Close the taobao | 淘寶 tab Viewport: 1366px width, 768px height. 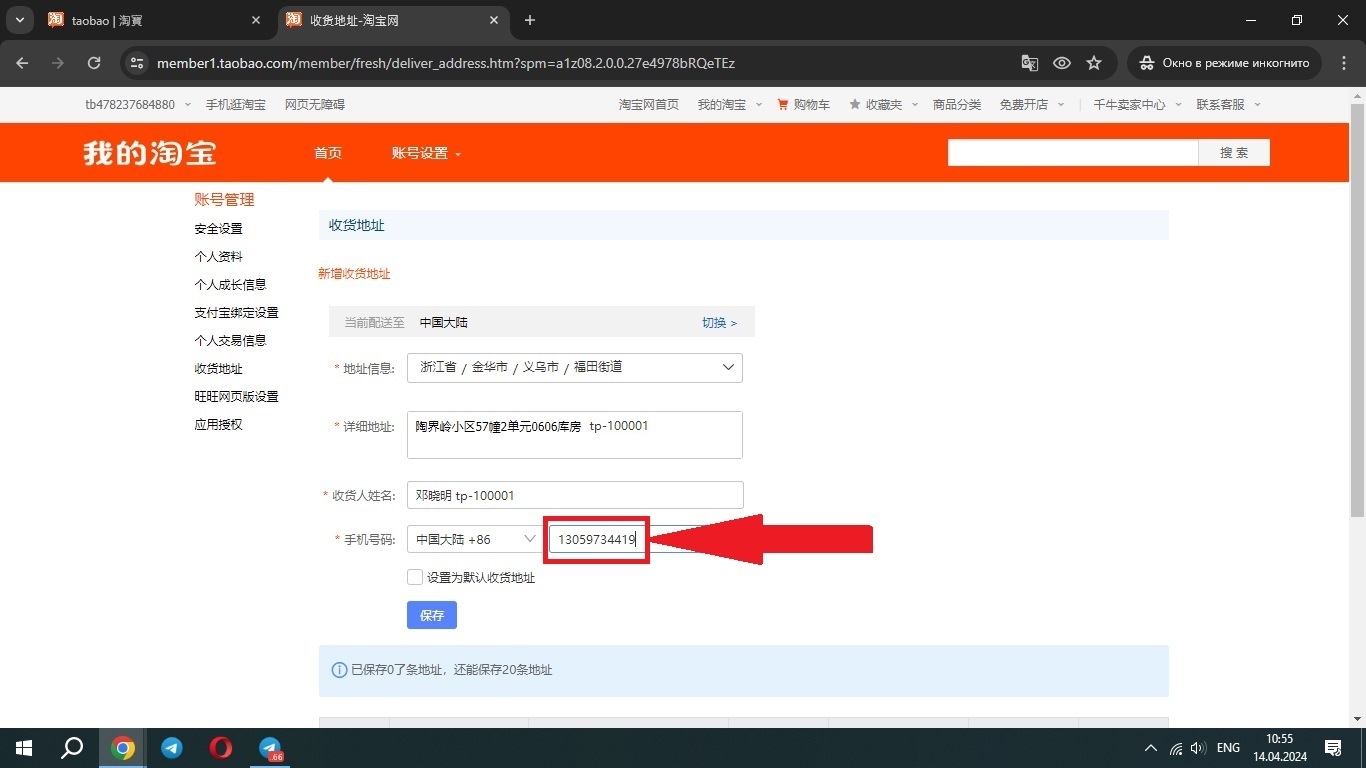tap(256, 20)
